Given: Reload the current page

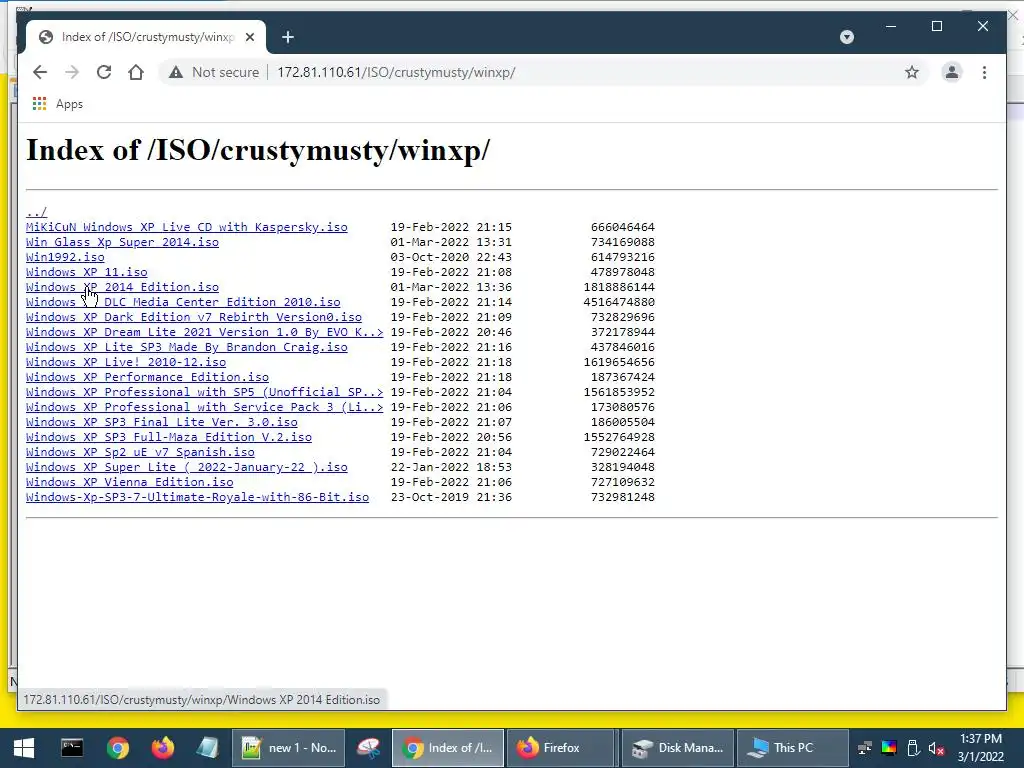Looking at the screenshot, I should tap(104, 72).
